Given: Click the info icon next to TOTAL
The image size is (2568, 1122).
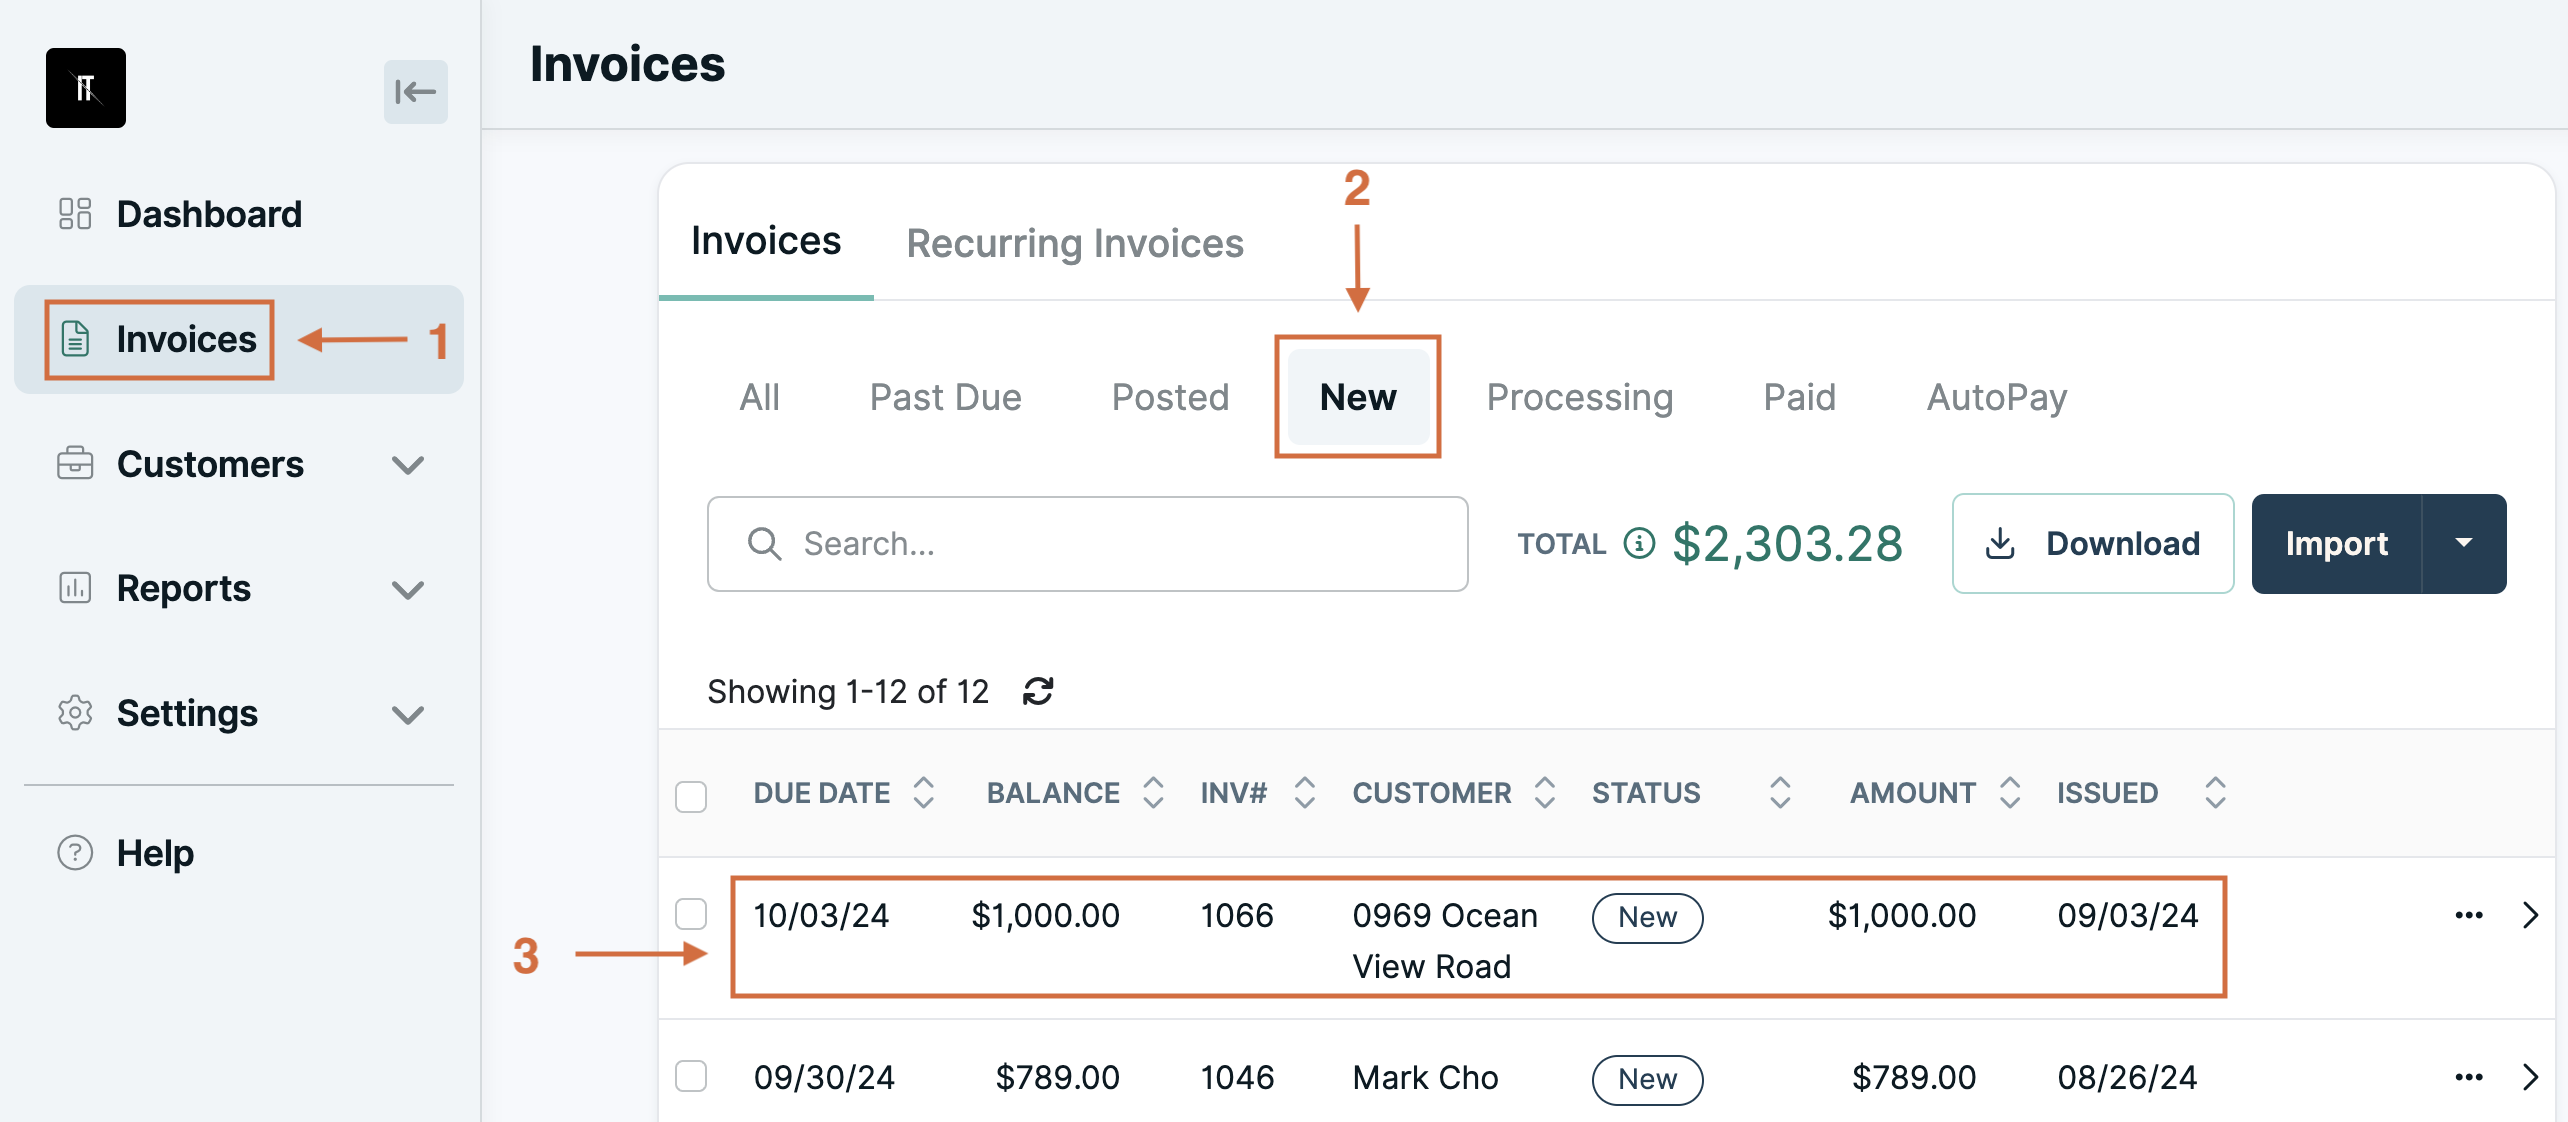Looking at the screenshot, I should (1639, 543).
